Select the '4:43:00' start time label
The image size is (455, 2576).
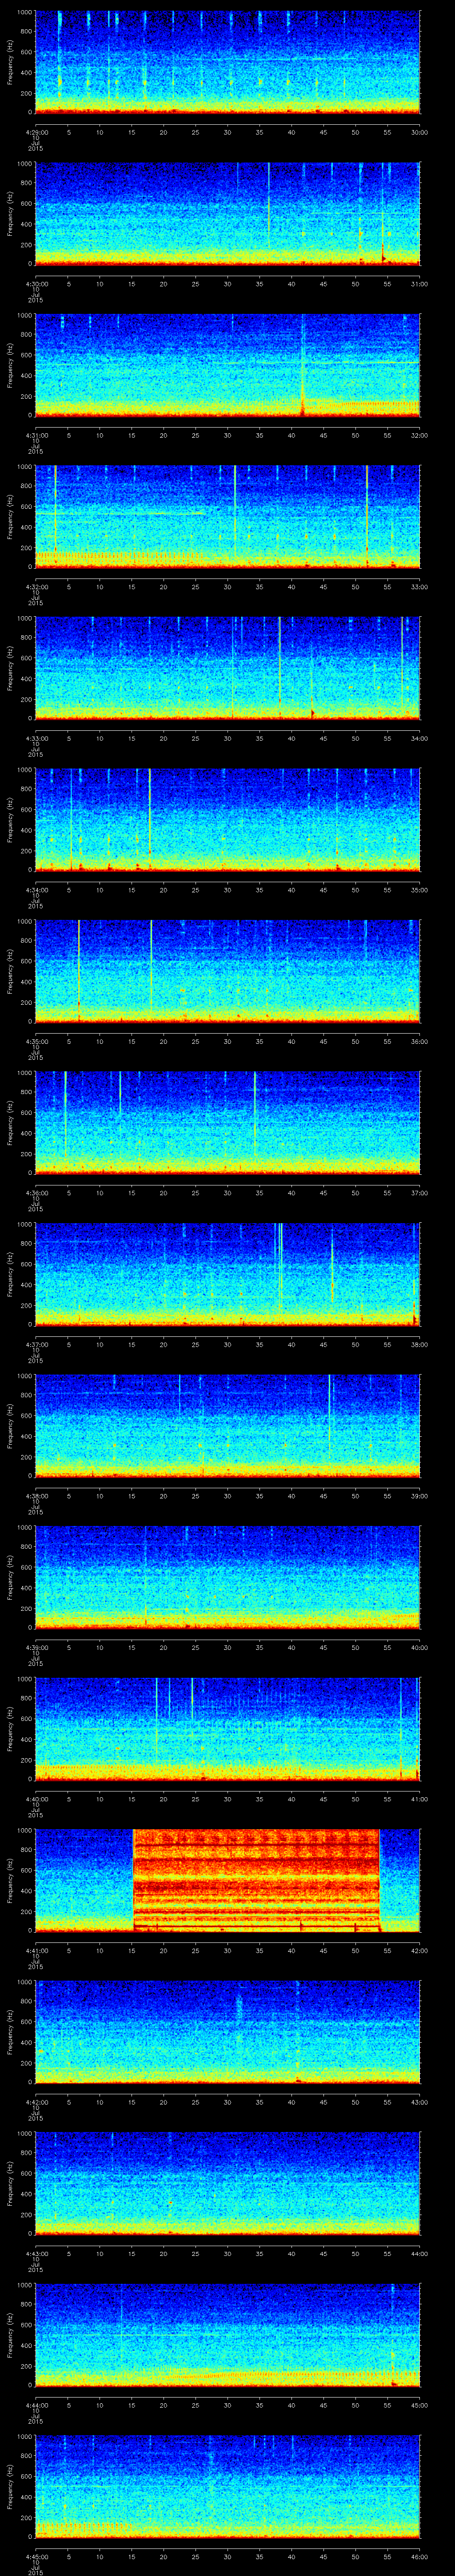[35, 2254]
